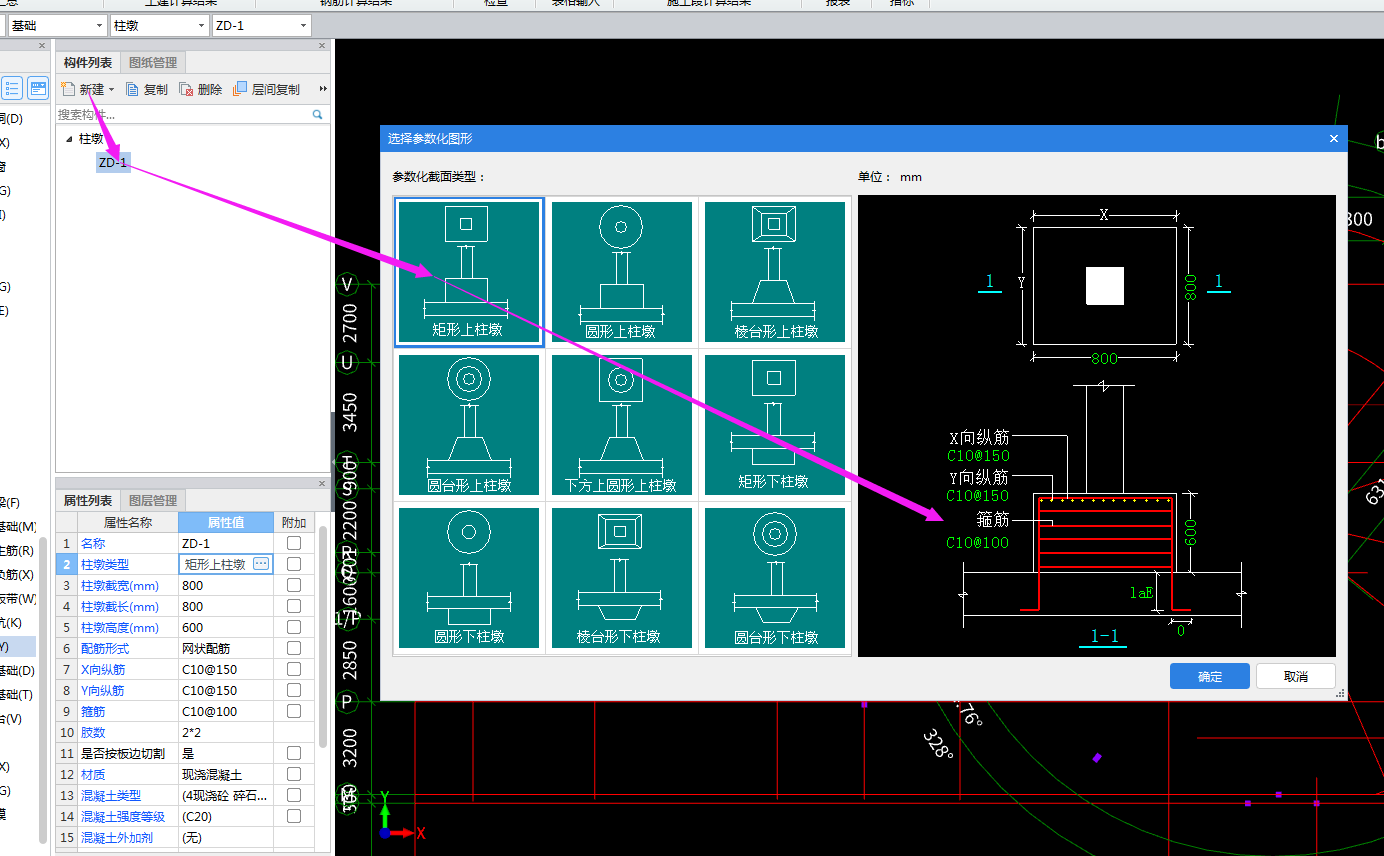This screenshot has width=1384, height=856.
Task: Switch to 图层管理 tab
Action: [153, 501]
